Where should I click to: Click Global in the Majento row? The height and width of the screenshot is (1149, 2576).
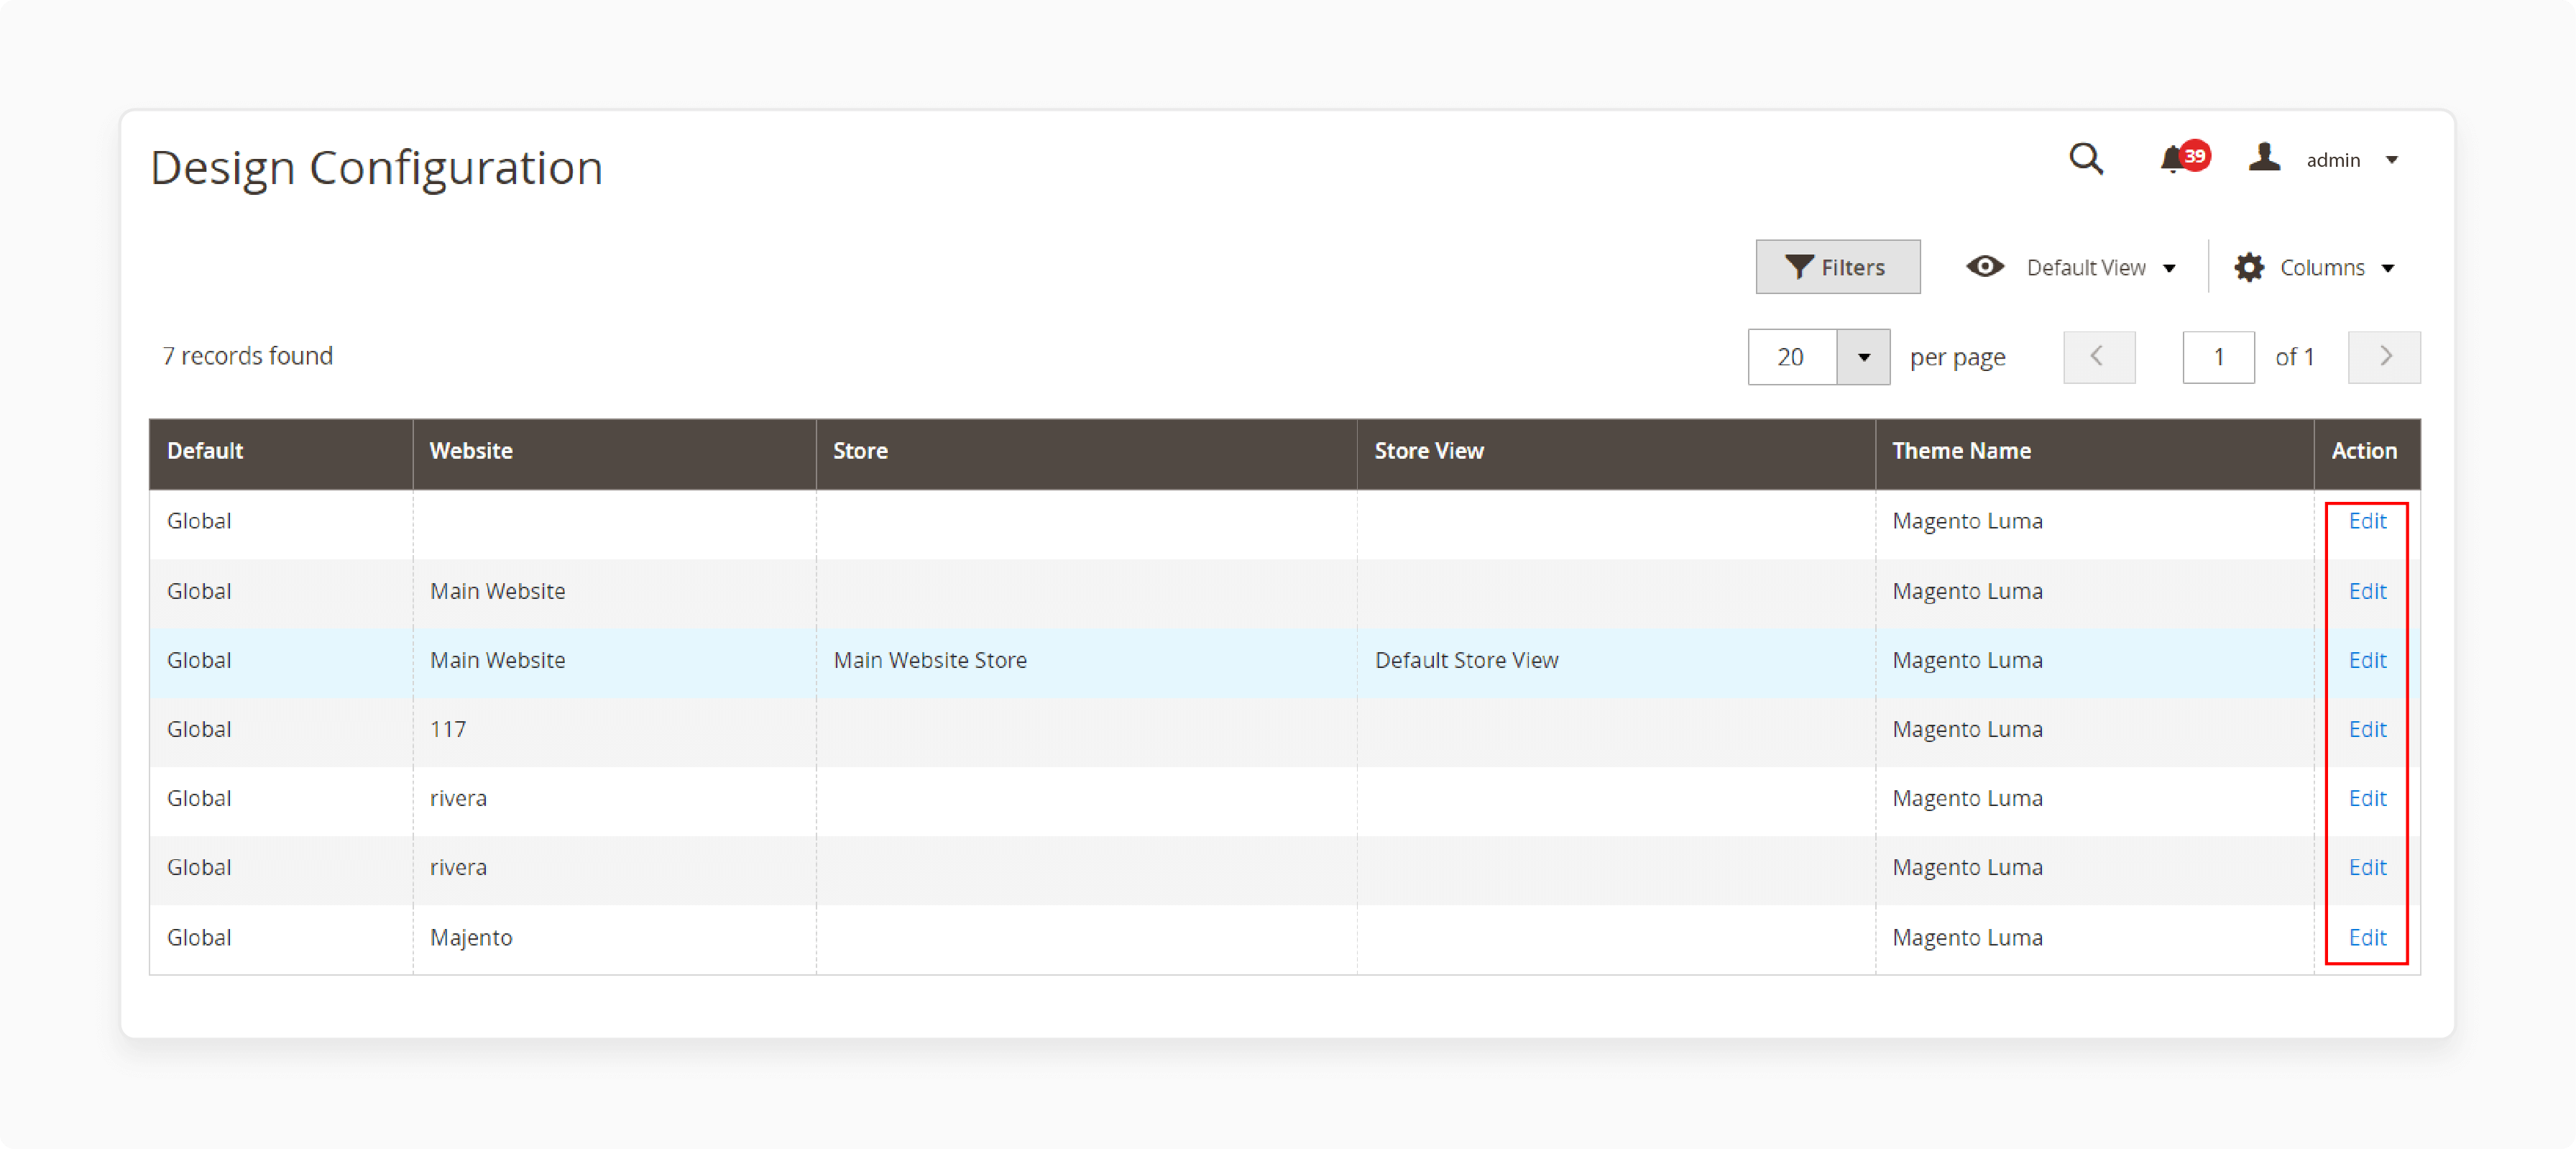click(199, 937)
